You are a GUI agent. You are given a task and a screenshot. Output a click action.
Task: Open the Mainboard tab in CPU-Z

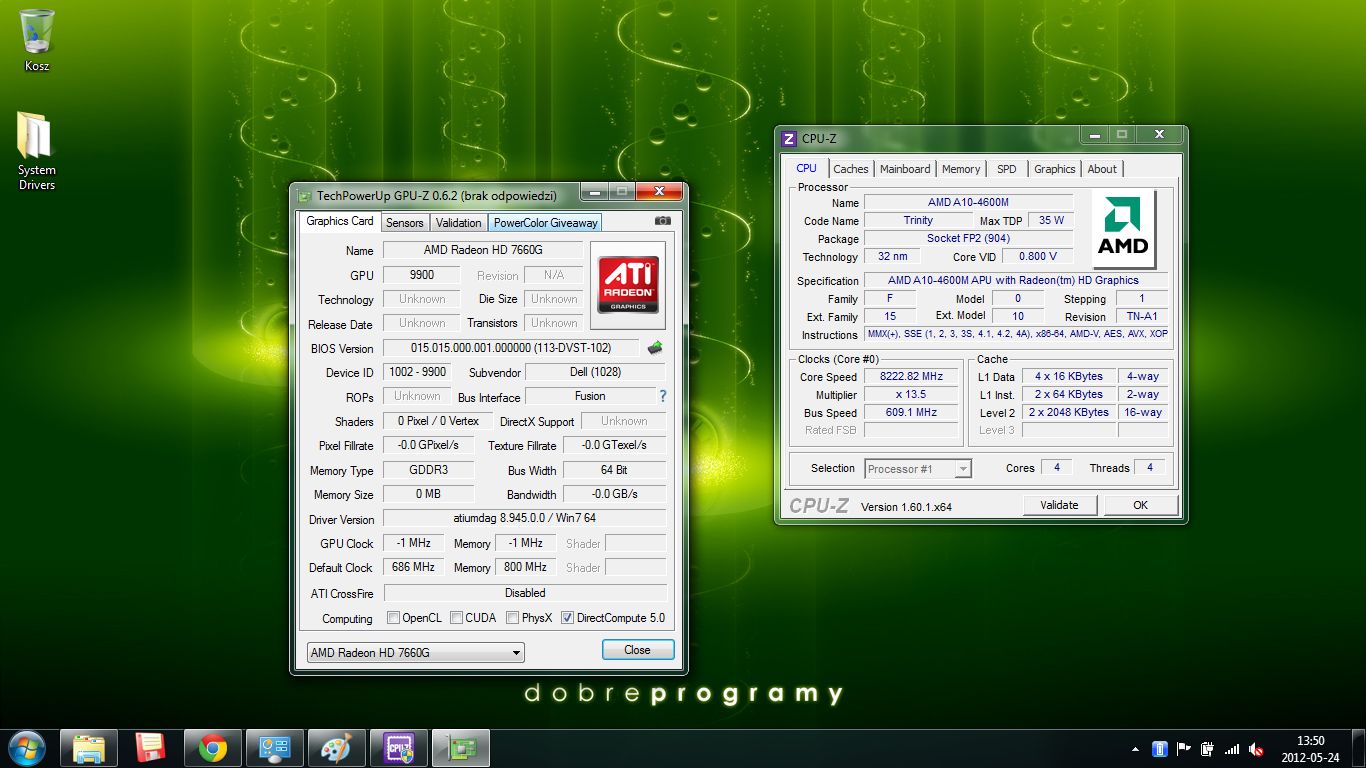904,169
